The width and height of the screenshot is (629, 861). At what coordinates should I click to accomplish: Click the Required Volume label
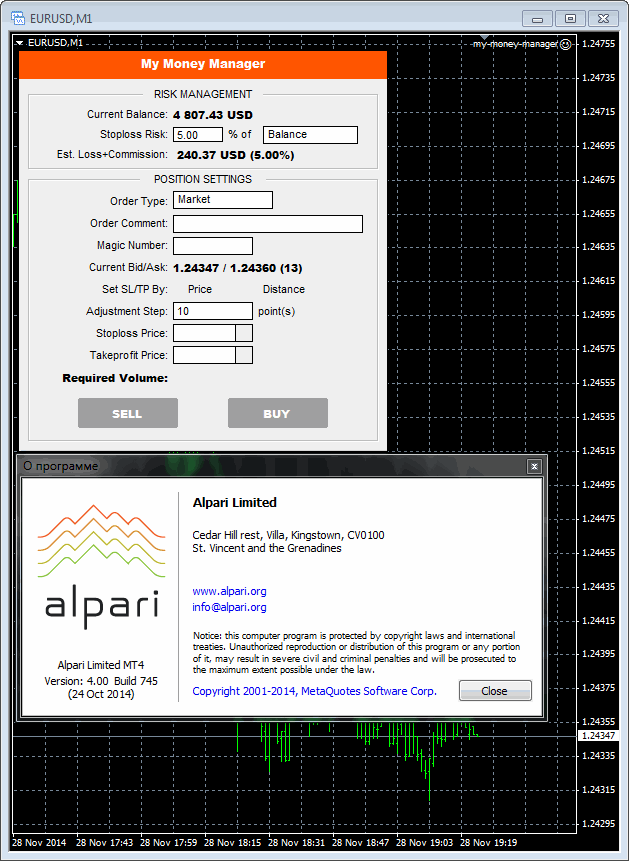(115, 378)
